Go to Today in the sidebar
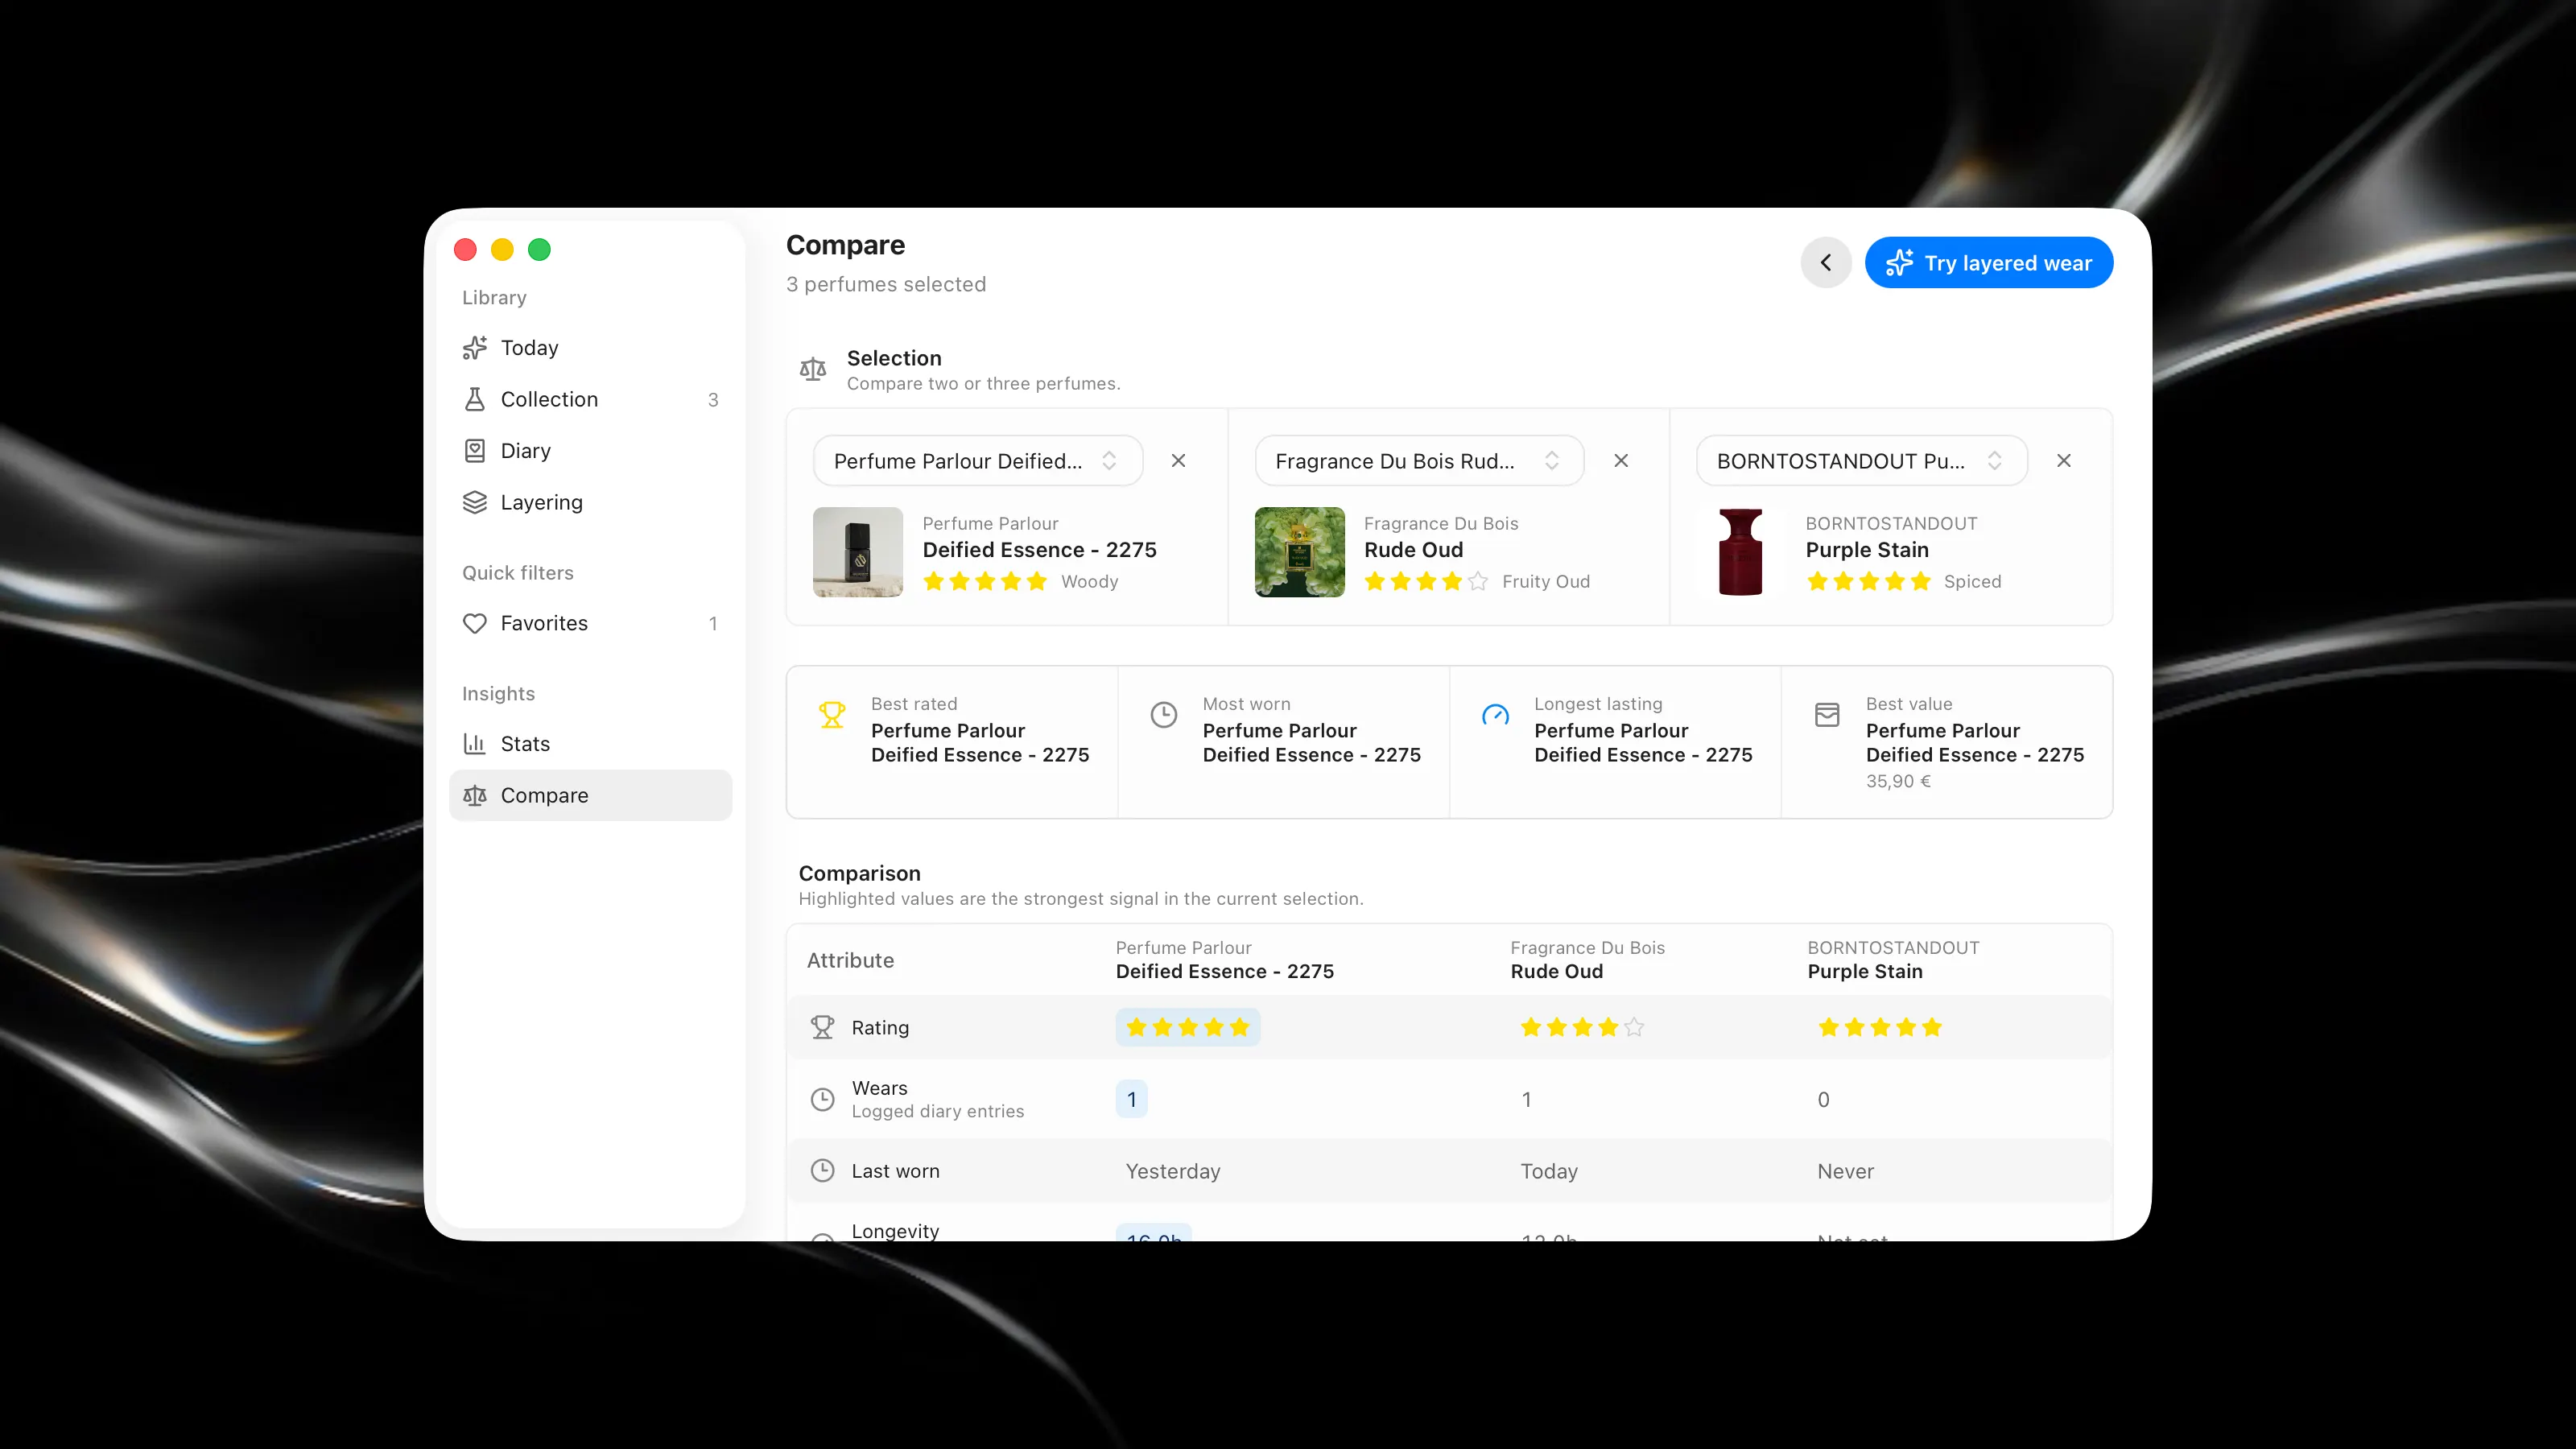Screen dimensions: 2576x1449 click(x=590, y=348)
